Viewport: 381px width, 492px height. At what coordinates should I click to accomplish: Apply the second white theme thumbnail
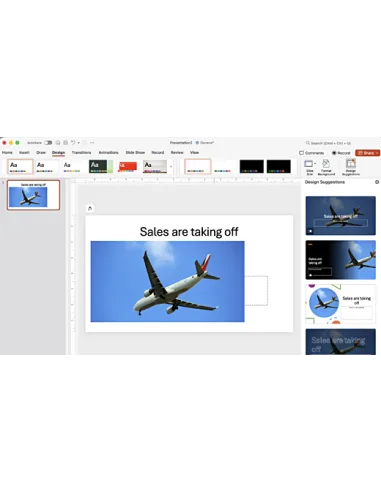pyautogui.click(x=47, y=166)
